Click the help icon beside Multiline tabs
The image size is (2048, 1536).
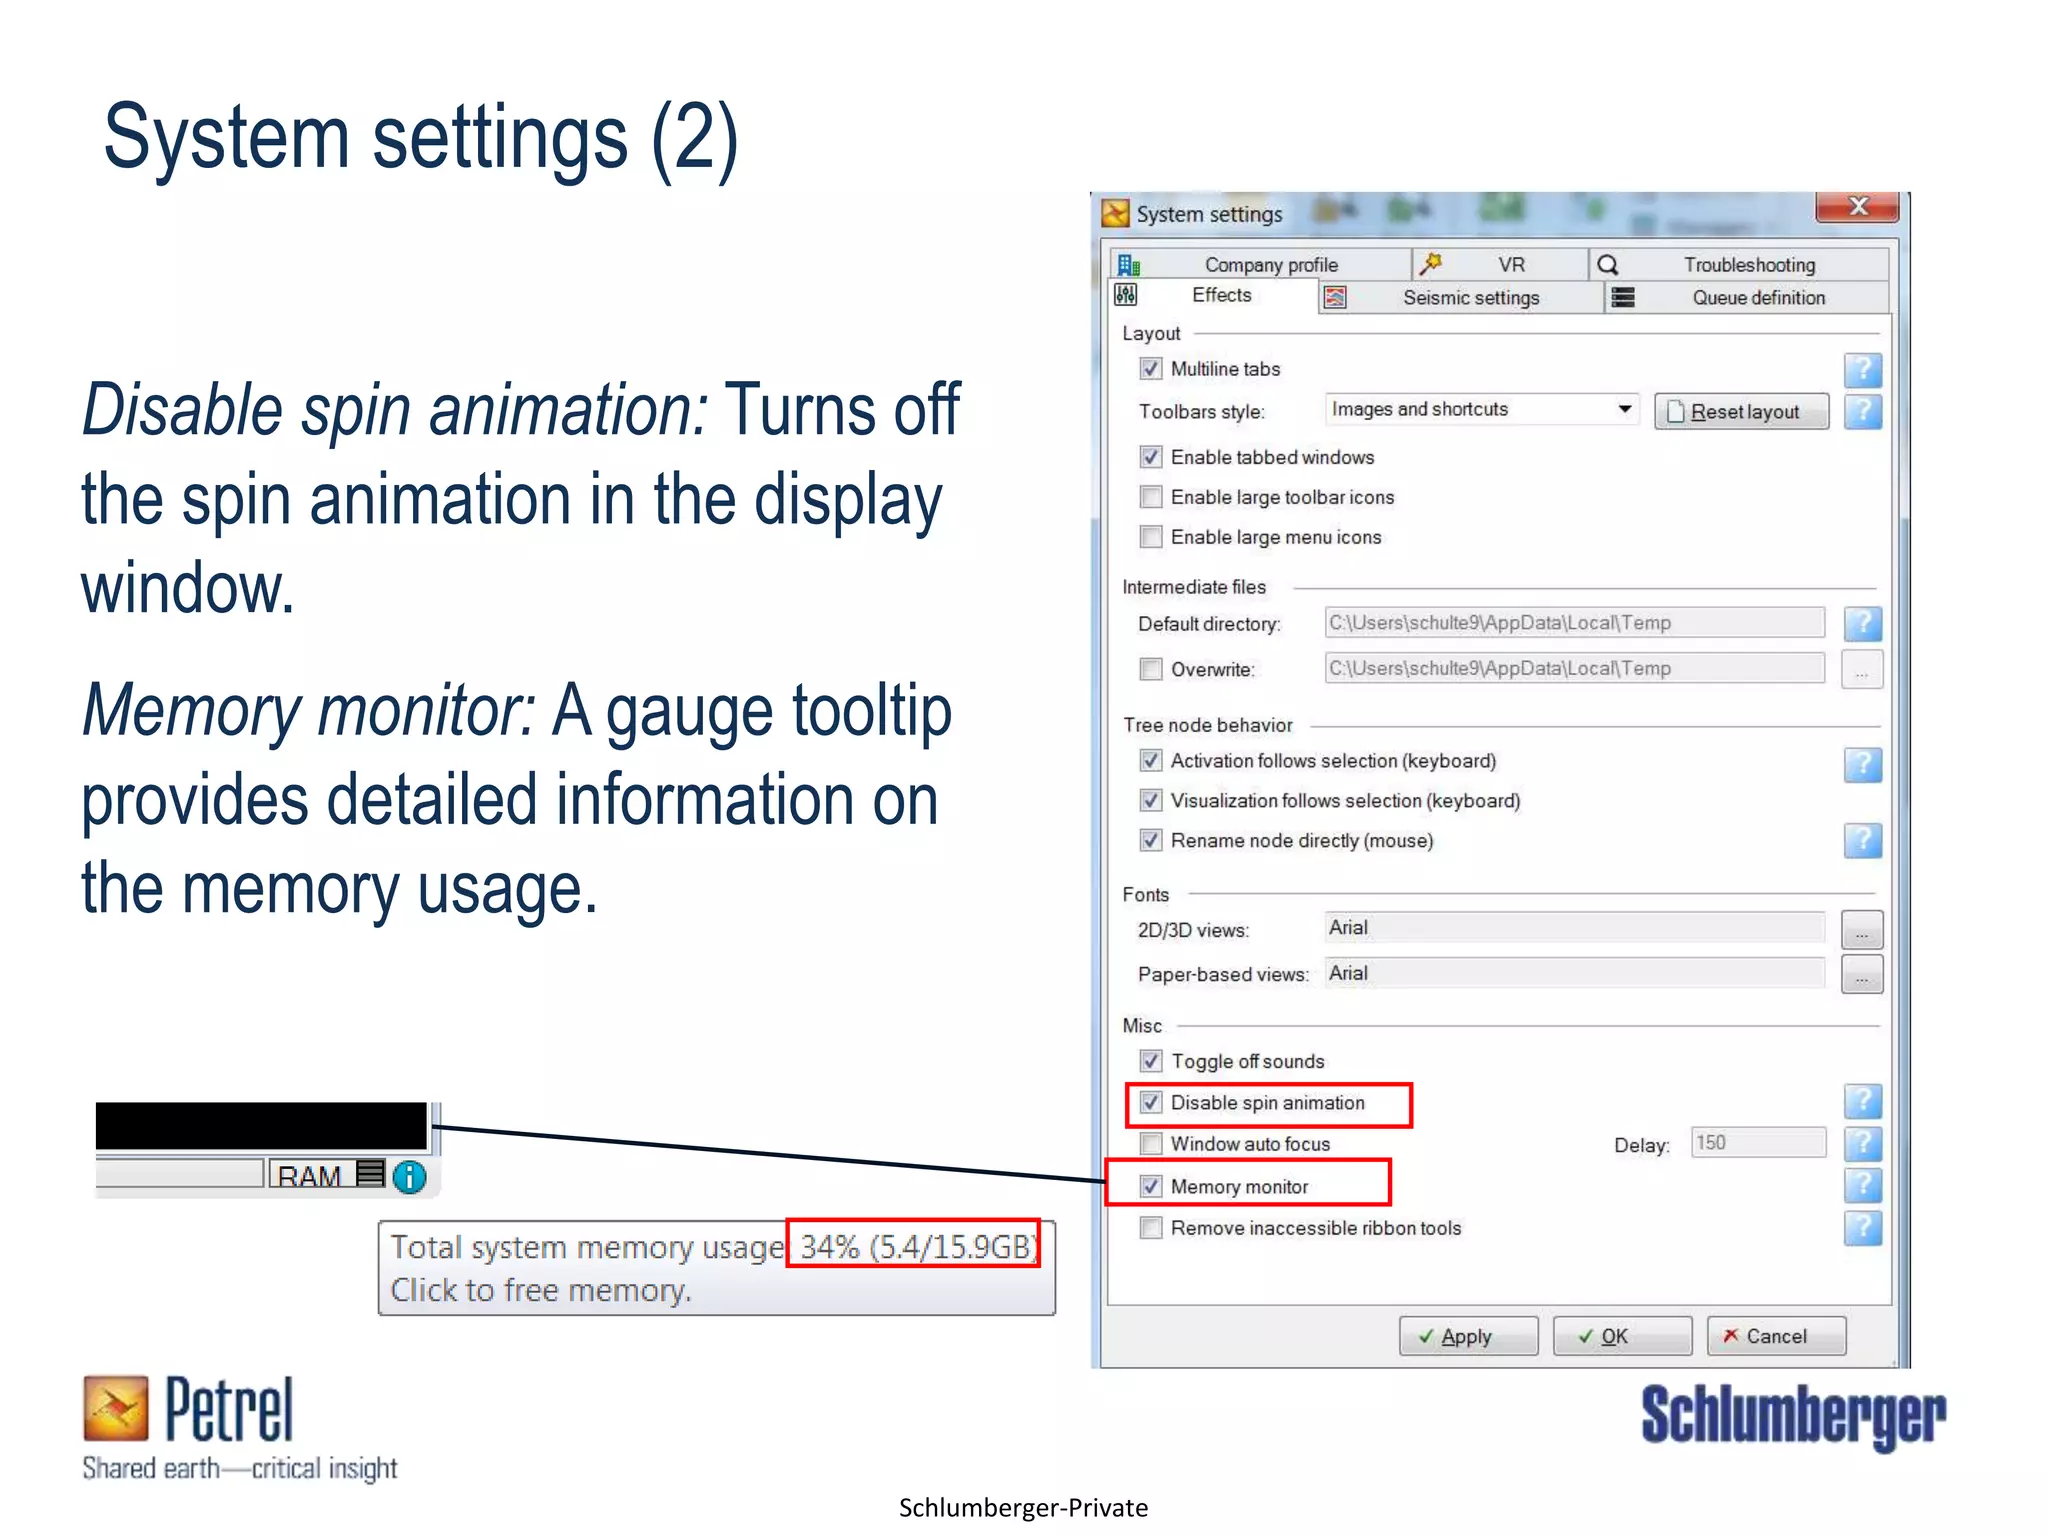click(1862, 370)
